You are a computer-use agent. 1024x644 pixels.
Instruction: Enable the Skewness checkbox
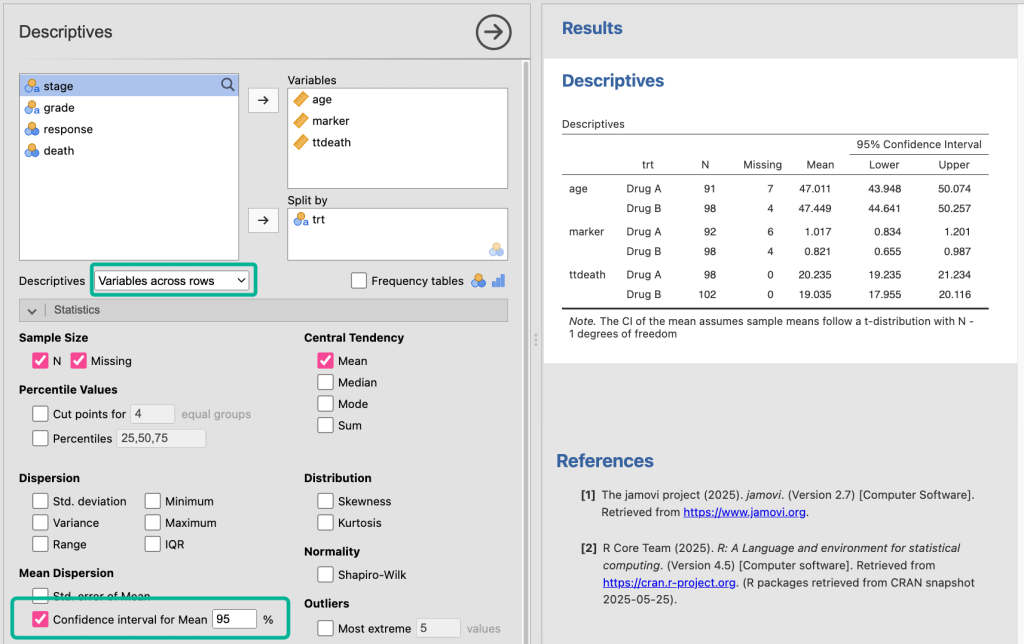coord(325,501)
